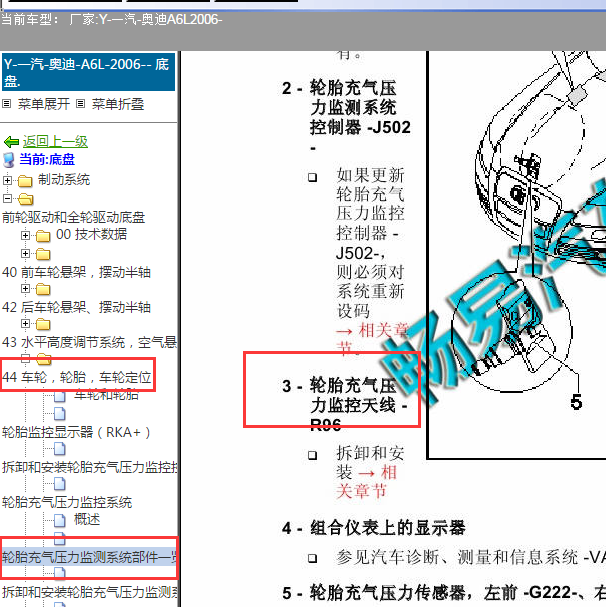Select tree item 前轮驱动和全轮驱动底盘
Screen dimensions: 606x607
pos(74,217)
